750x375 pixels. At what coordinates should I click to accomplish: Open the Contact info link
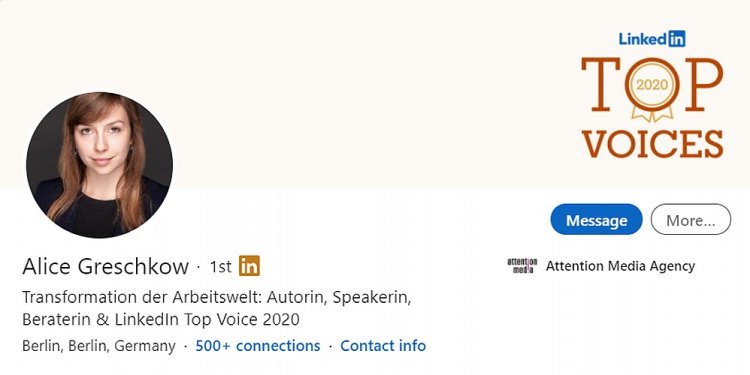coord(383,346)
